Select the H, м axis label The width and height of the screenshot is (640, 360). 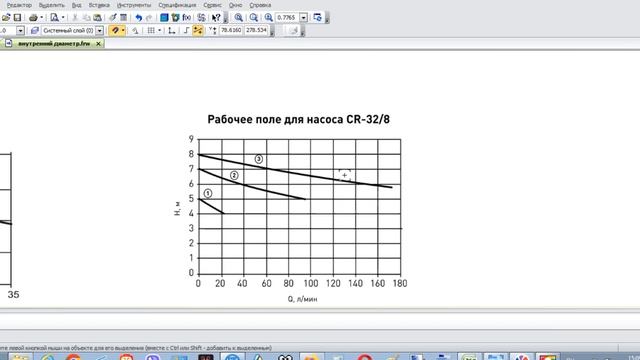[x=177, y=208]
